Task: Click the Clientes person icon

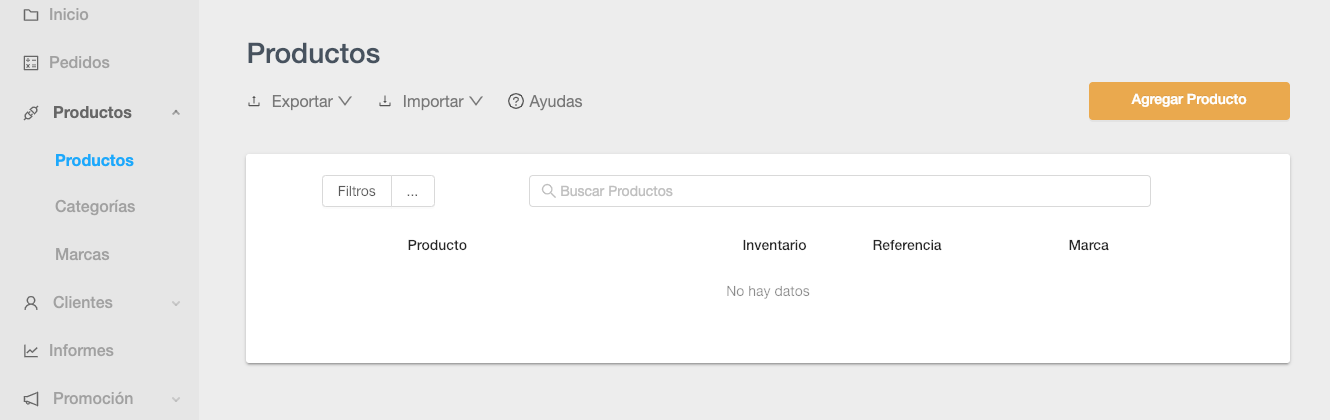Action: point(31,303)
